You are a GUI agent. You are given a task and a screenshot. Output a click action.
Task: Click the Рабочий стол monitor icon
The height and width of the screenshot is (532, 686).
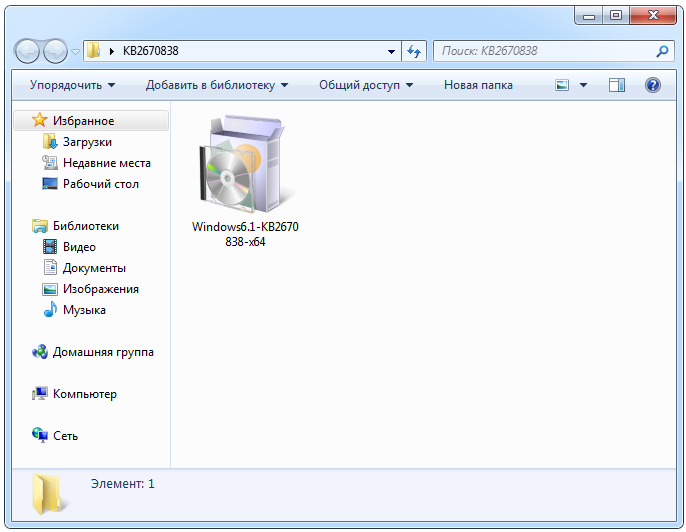50,183
